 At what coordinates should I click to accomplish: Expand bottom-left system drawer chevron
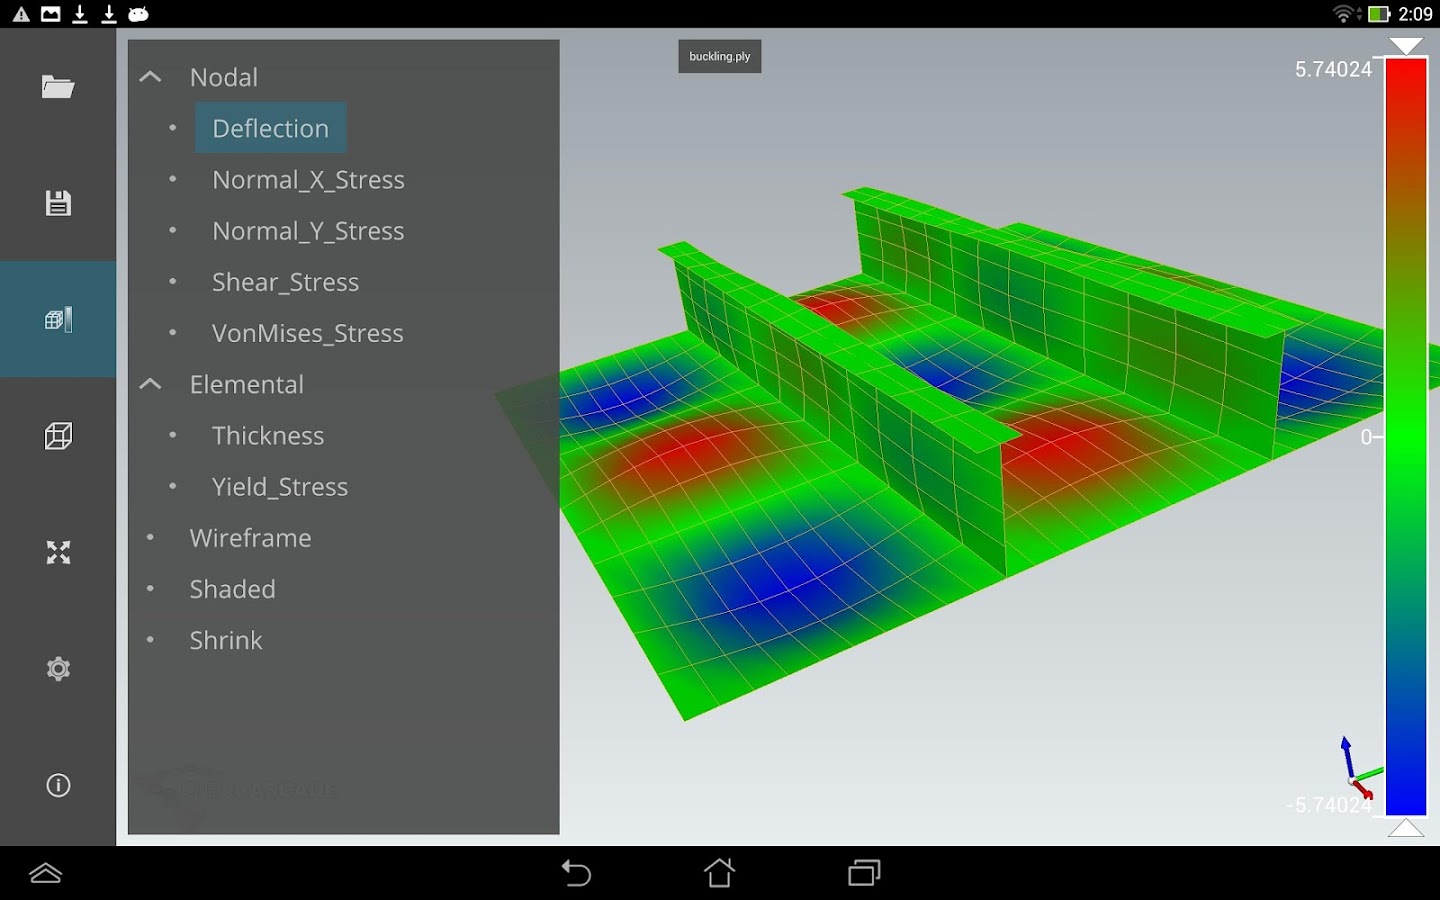coord(46,873)
